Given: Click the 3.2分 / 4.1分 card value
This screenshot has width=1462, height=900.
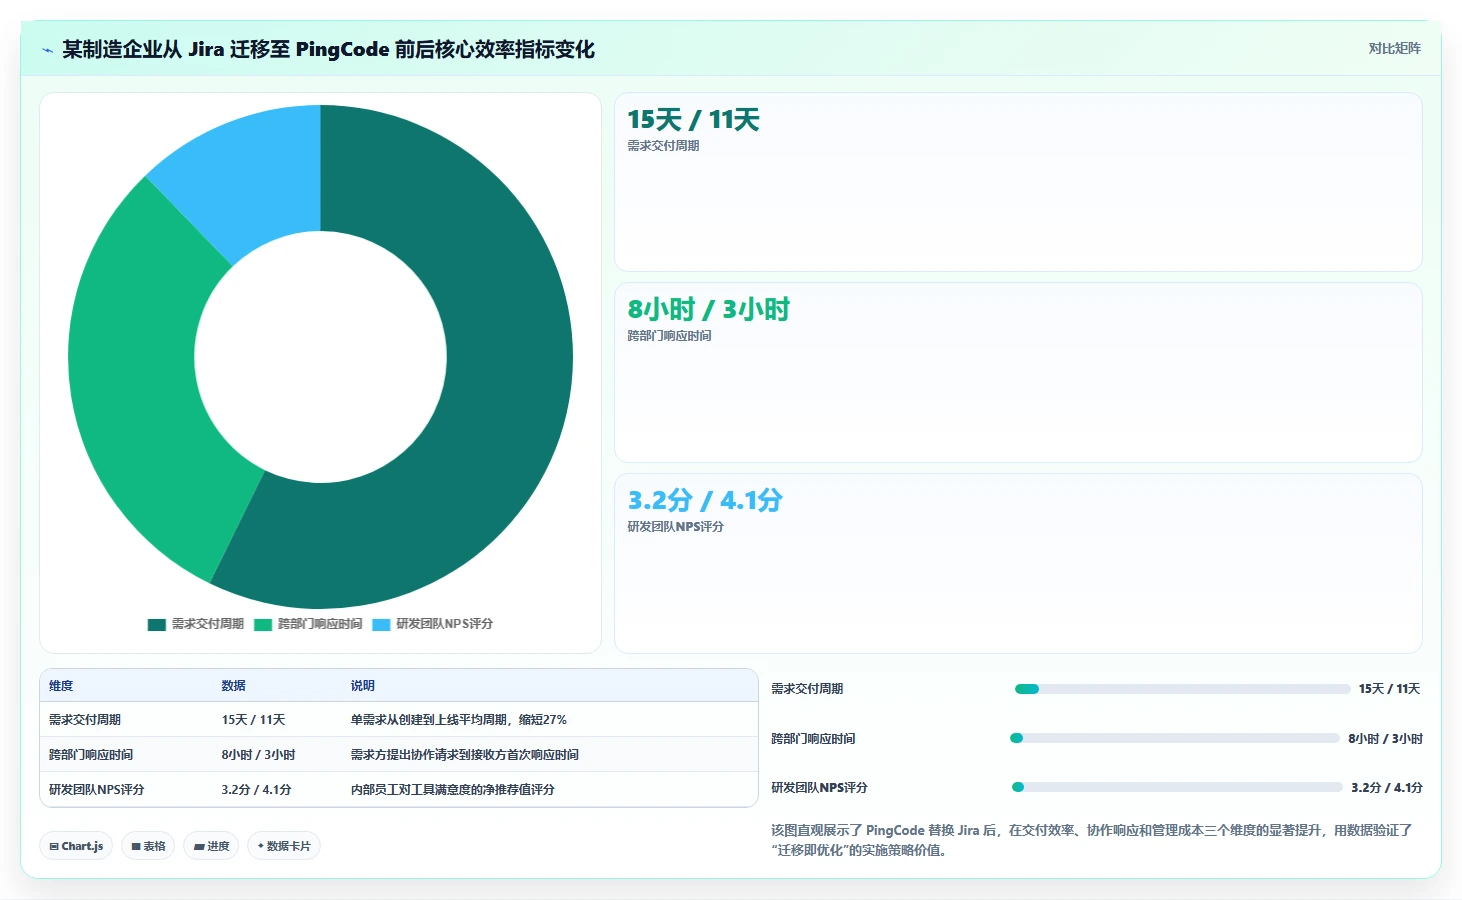Looking at the screenshot, I should point(705,500).
